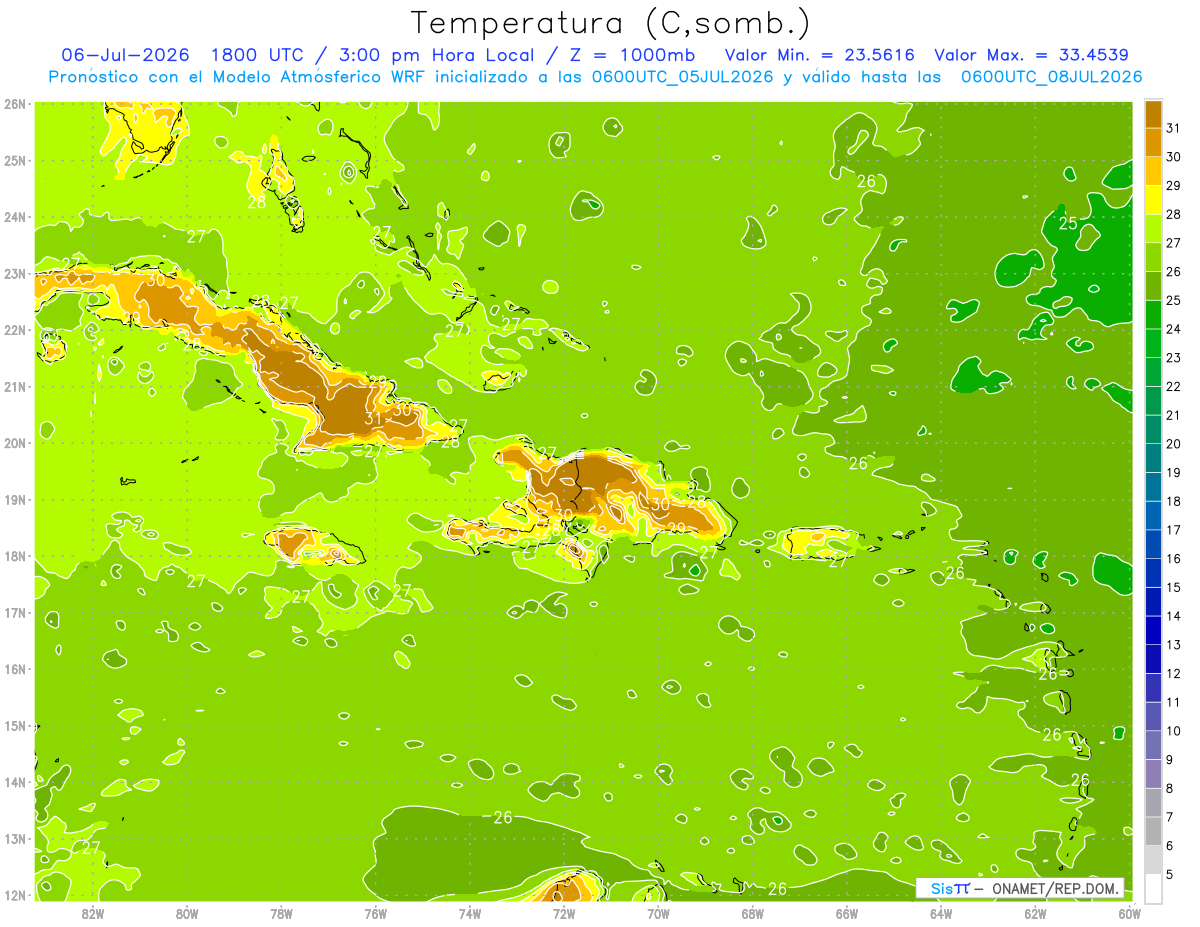
Task: Pick the yellow swatch between 28 and 29
Action: 1153,200
